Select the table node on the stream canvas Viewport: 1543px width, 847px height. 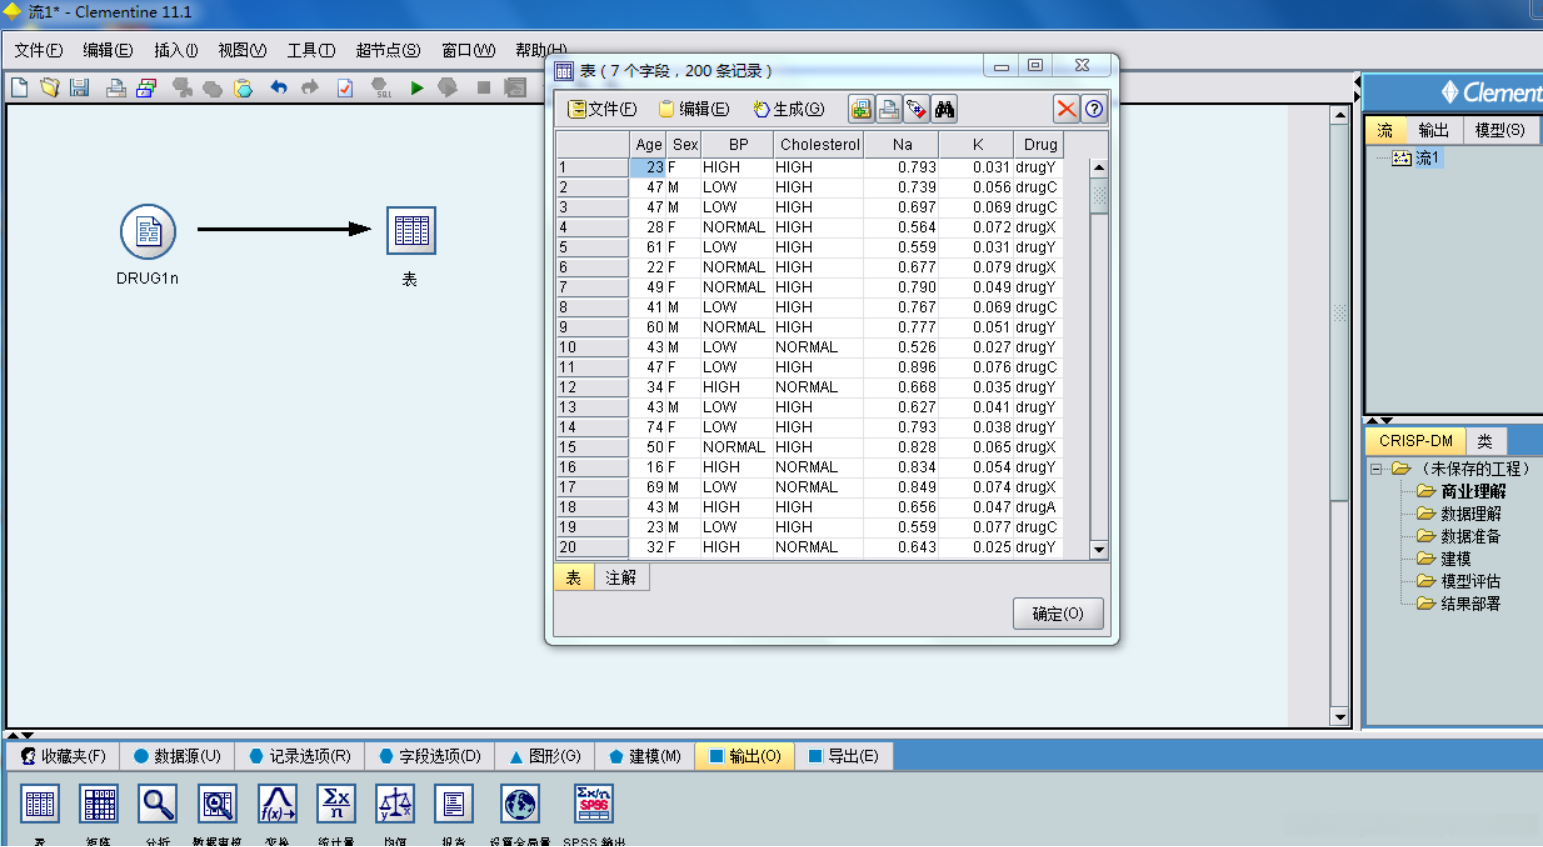click(x=411, y=231)
